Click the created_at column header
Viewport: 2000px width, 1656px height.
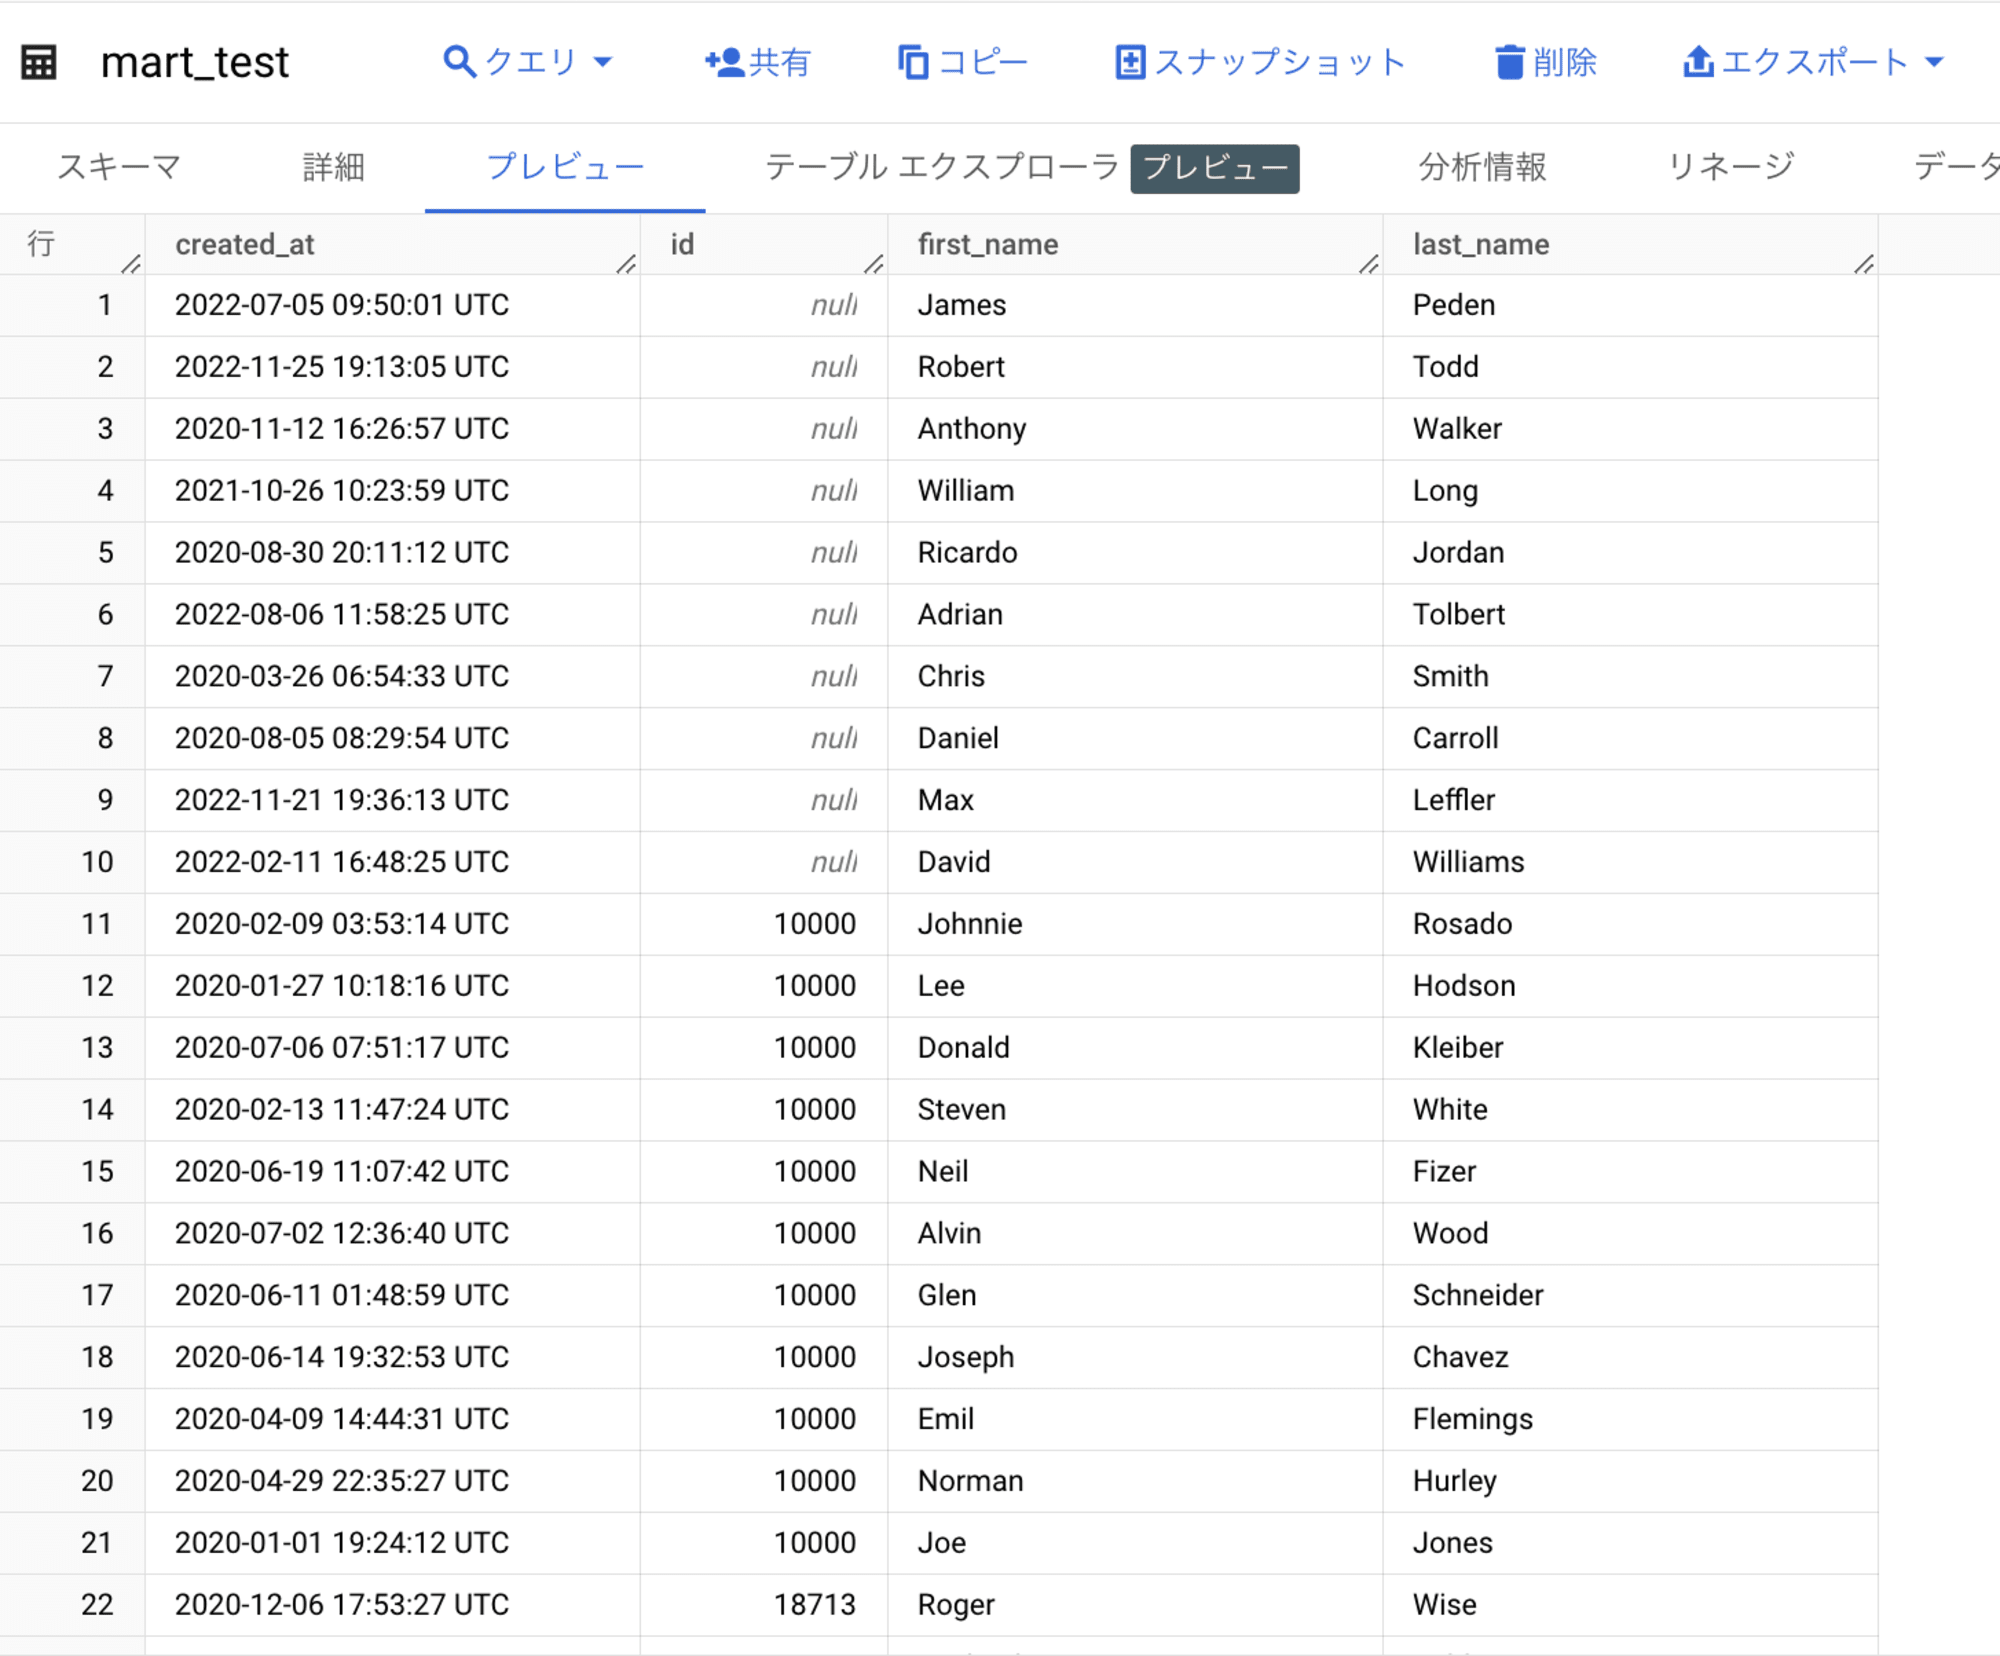pos(392,244)
